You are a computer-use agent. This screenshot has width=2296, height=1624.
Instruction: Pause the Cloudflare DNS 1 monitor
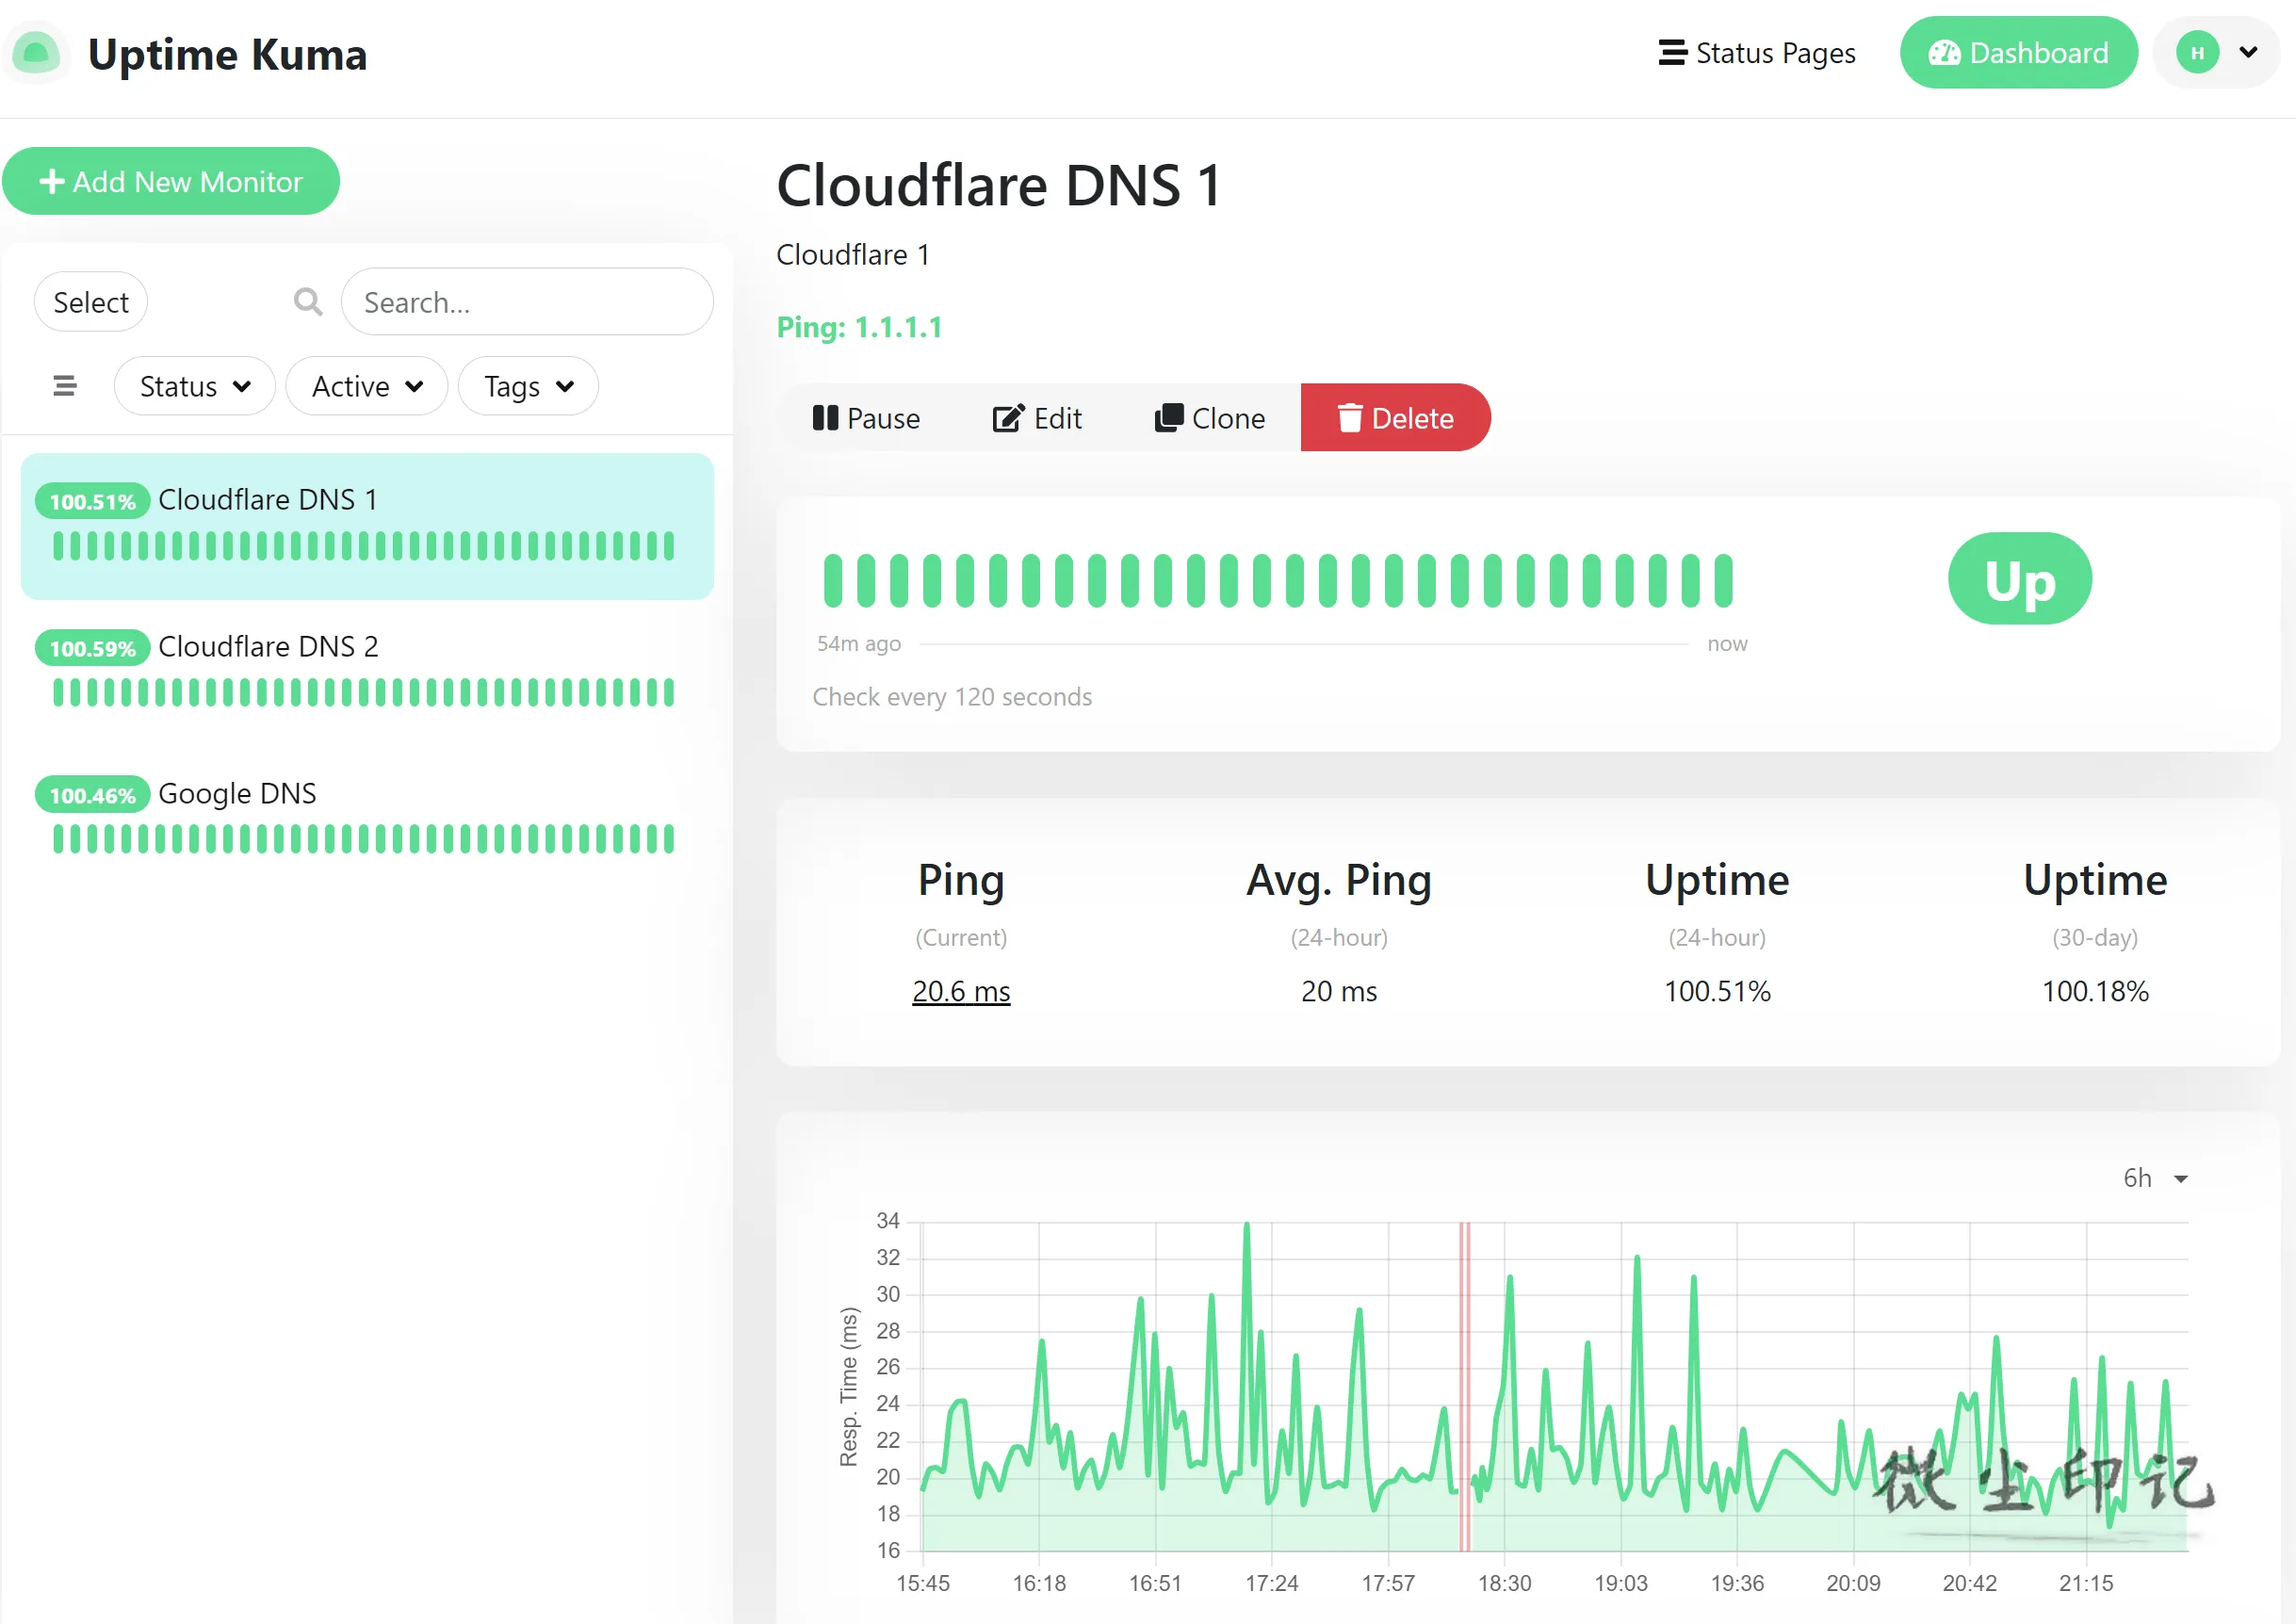click(x=866, y=418)
